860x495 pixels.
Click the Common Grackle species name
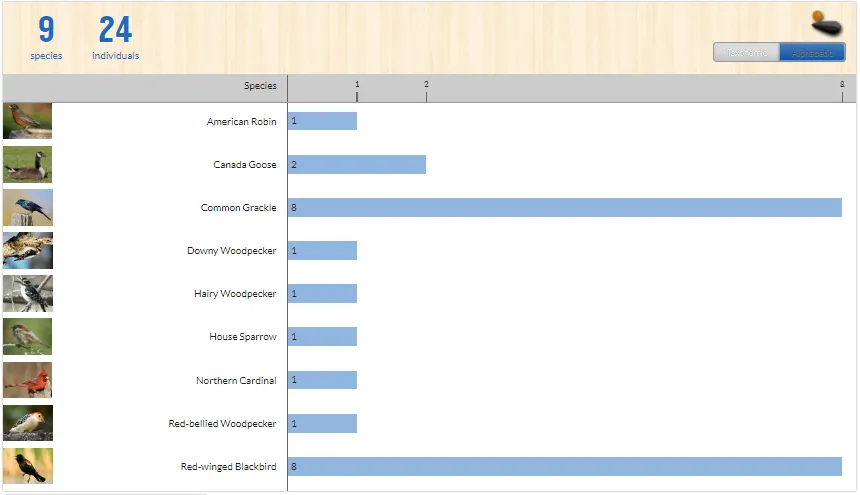tap(239, 207)
